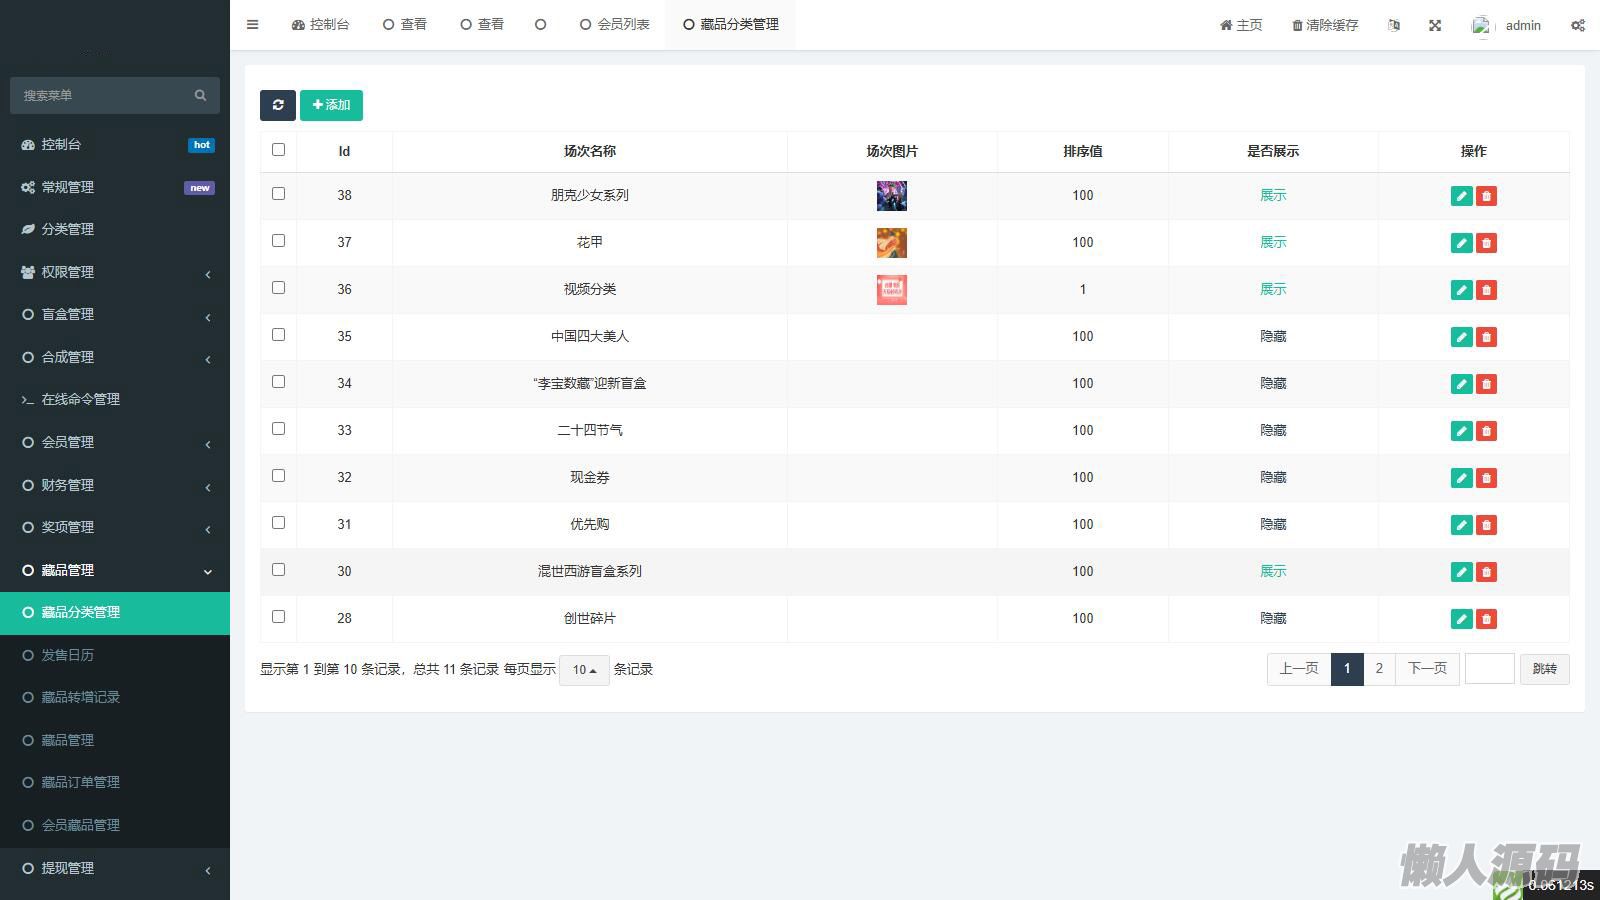Click the red delete icon for row 37
1600x900 pixels.
1486,243
